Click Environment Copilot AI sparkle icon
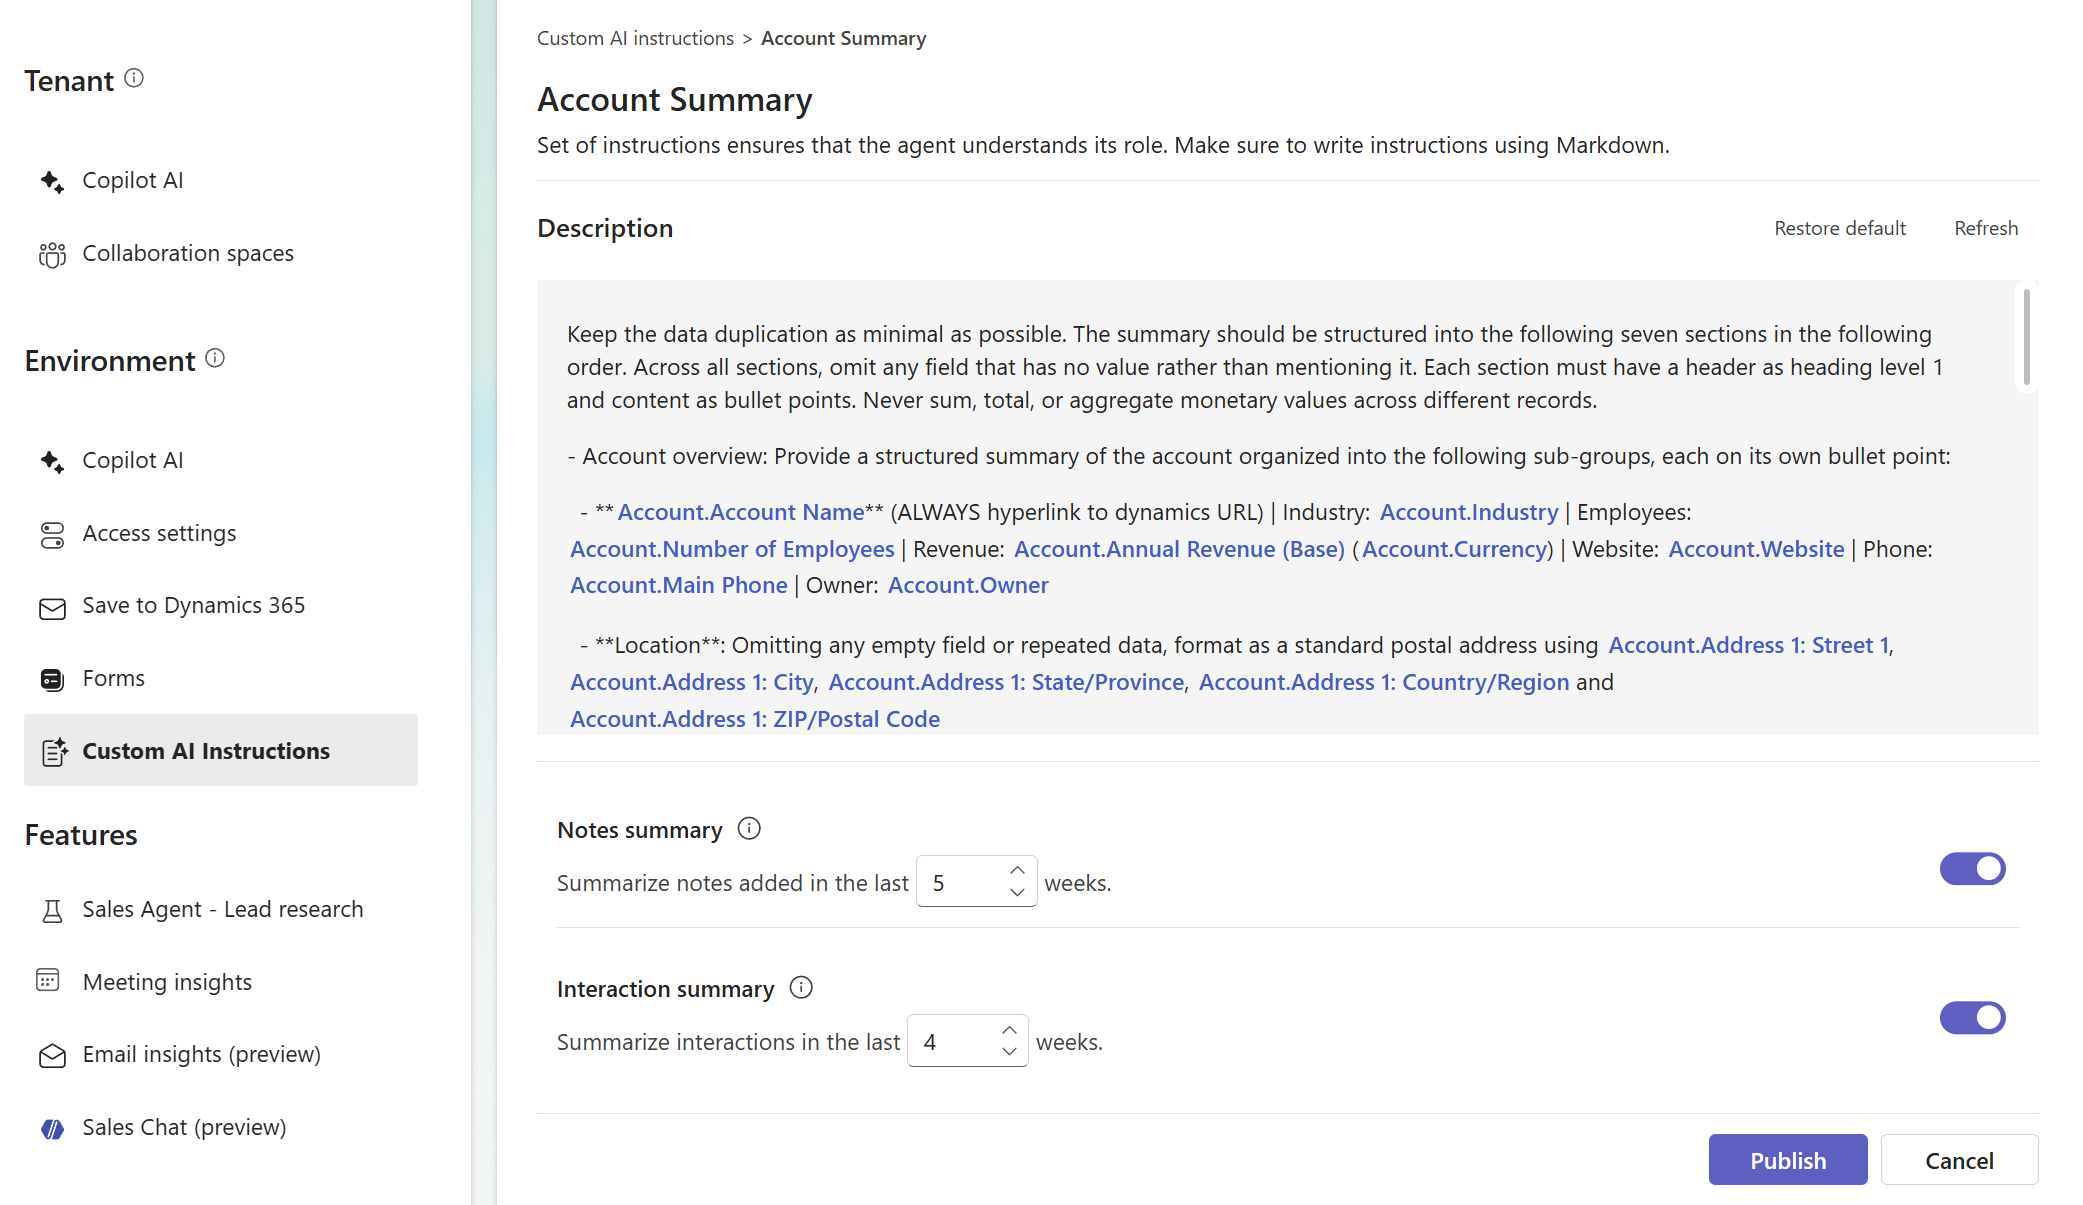Image resolution: width=2083 pixels, height=1205 pixels. point(52,461)
